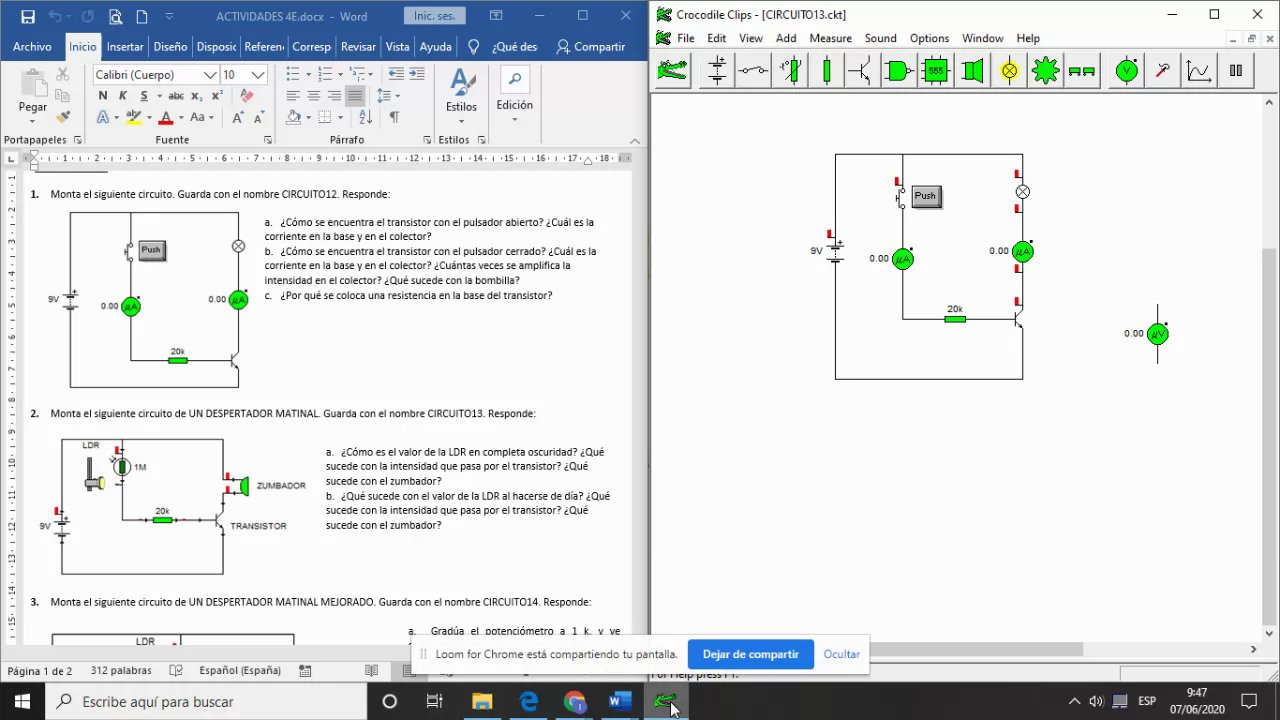Apply the yellow text highlight color button
This screenshot has width=1280, height=720.
coord(133,117)
